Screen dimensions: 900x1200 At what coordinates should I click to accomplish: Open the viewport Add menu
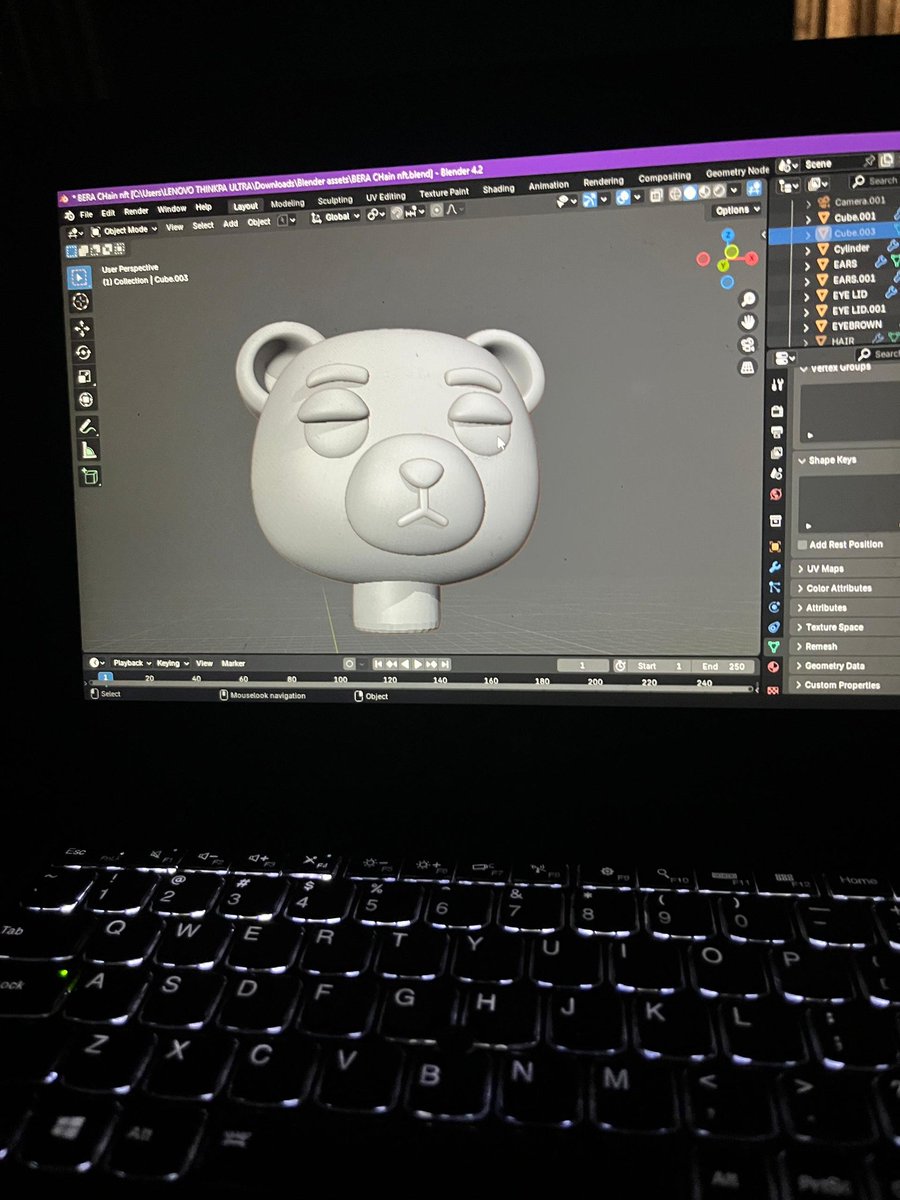point(230,224)
